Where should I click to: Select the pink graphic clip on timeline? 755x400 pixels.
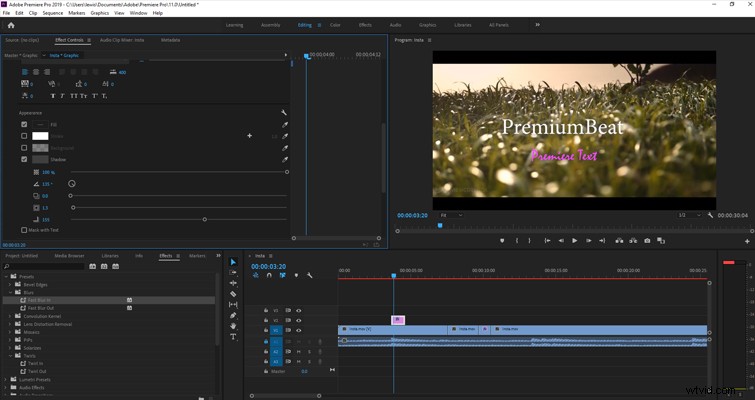(x=398, y=320)
